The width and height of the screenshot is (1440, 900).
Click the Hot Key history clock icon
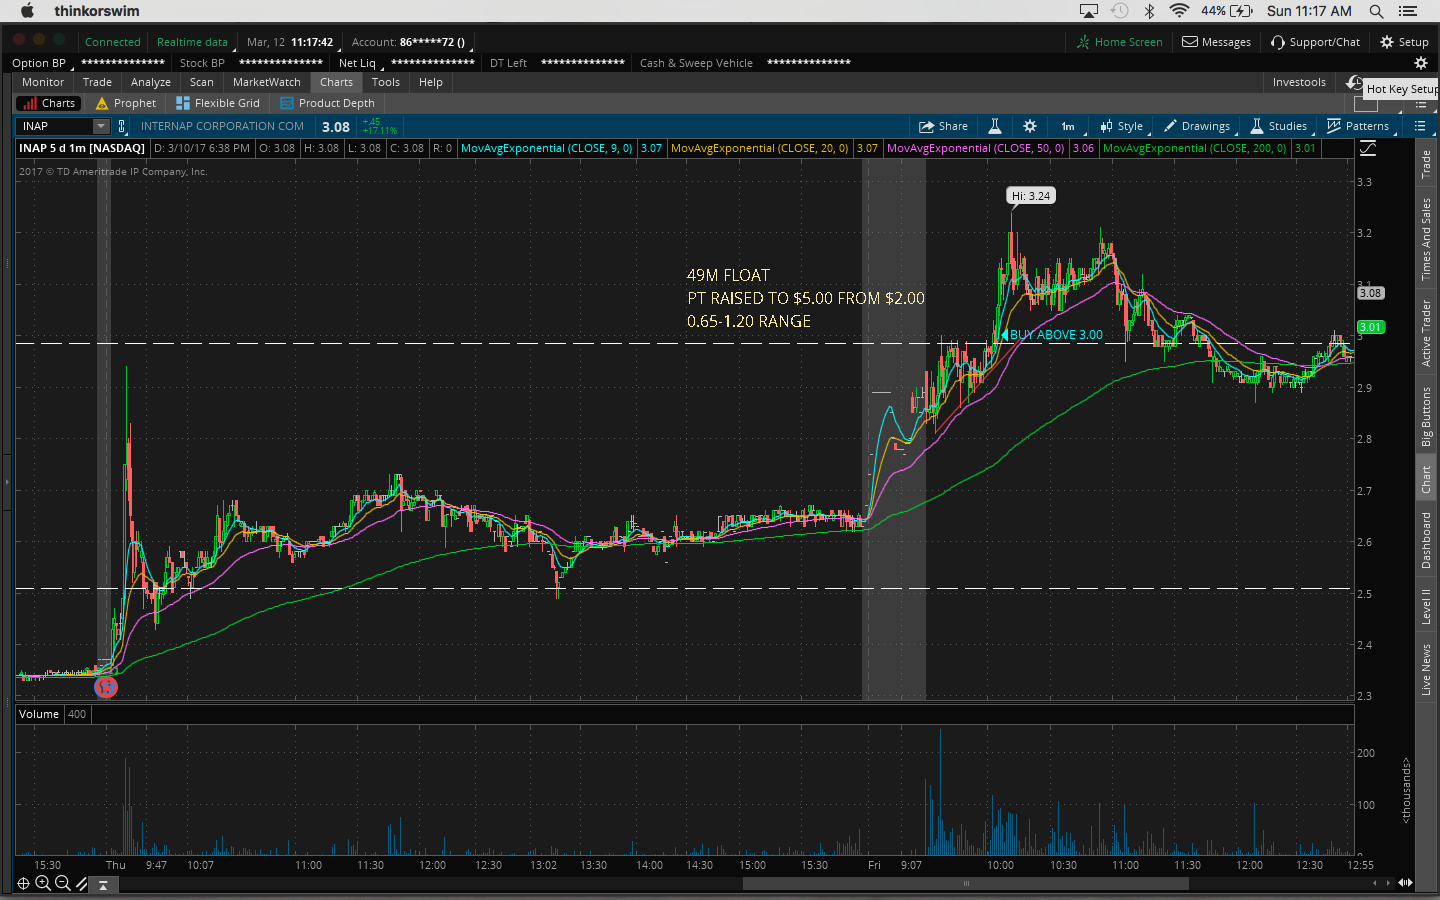[1354, 83]
